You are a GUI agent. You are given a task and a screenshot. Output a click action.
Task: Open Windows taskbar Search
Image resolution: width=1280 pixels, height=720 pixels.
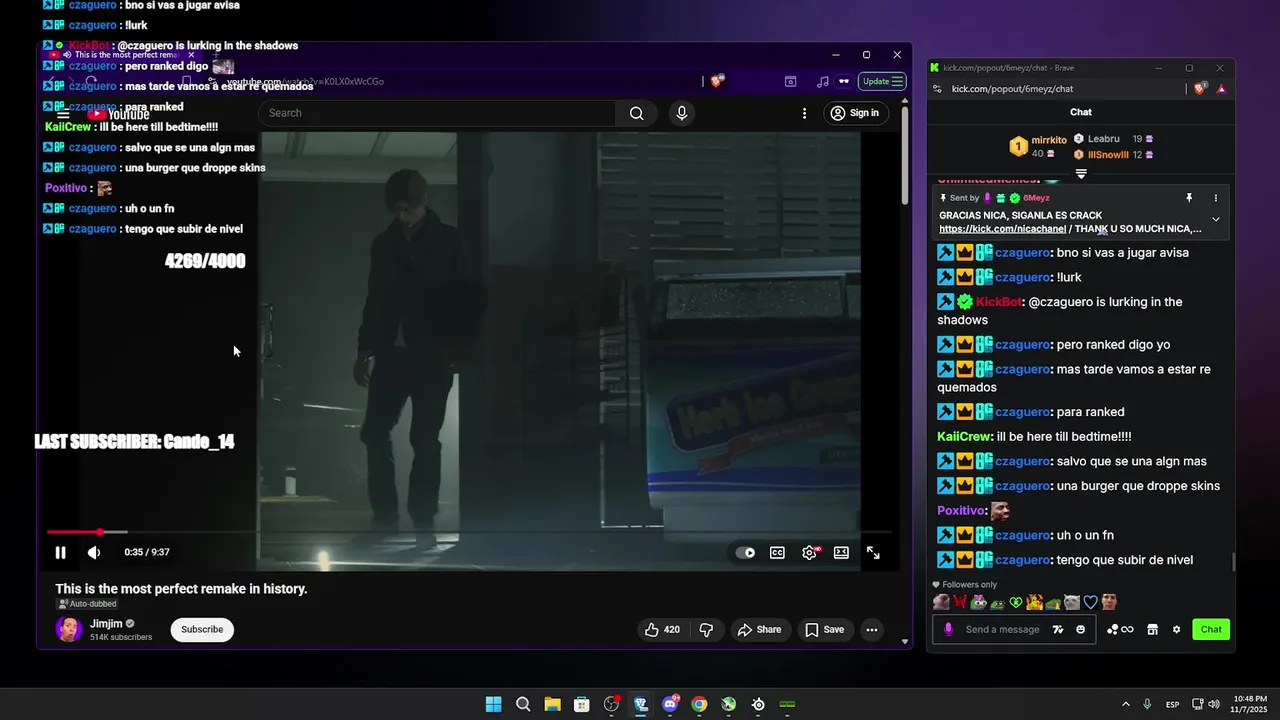[x=523, y=704]
